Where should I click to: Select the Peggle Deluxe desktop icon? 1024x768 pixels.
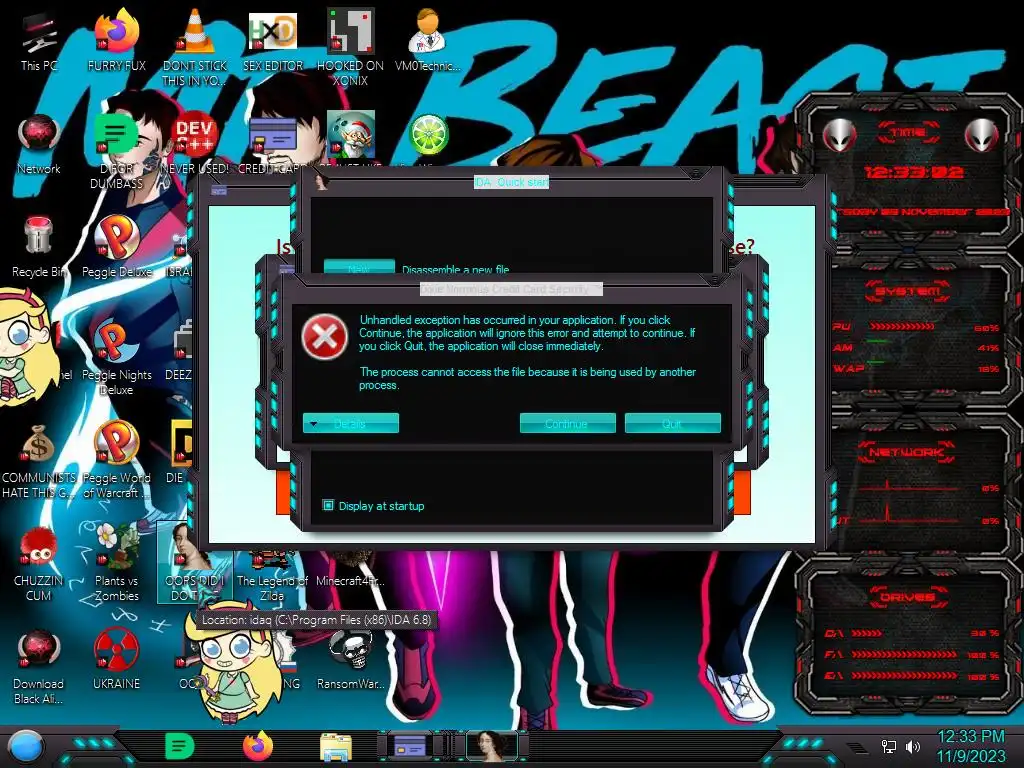[117, 248]
